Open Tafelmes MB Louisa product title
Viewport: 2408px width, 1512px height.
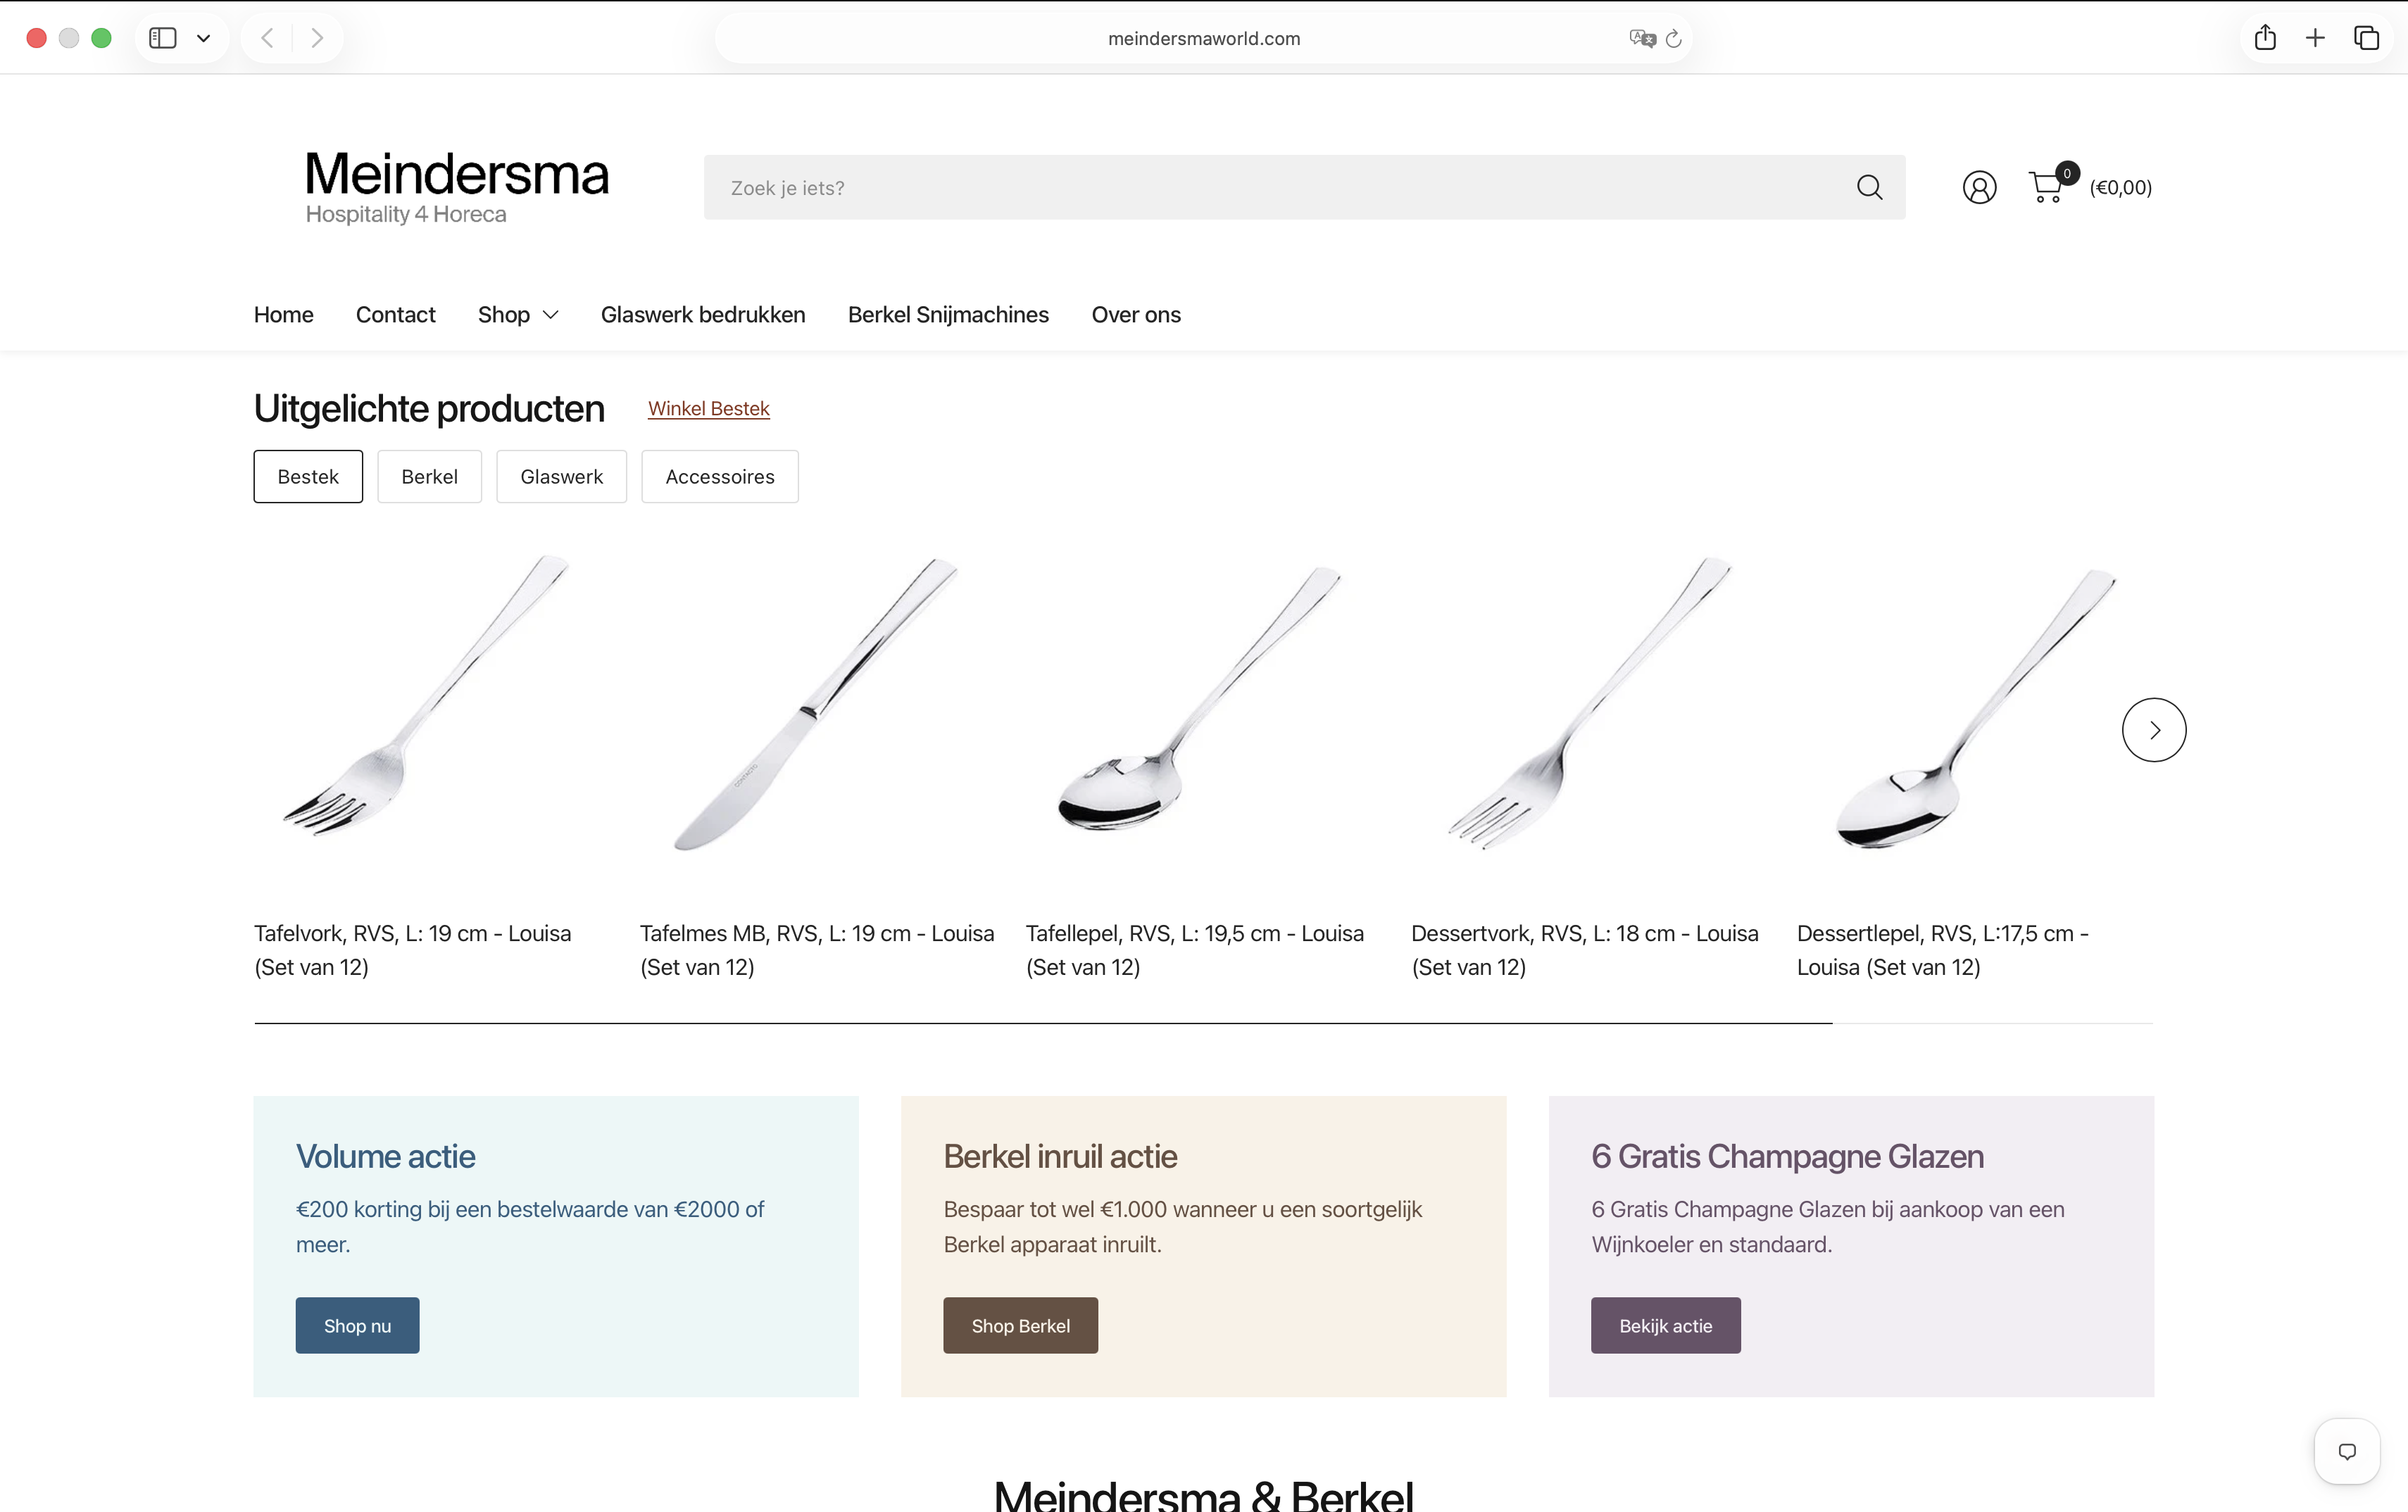[x=817, y=950]
